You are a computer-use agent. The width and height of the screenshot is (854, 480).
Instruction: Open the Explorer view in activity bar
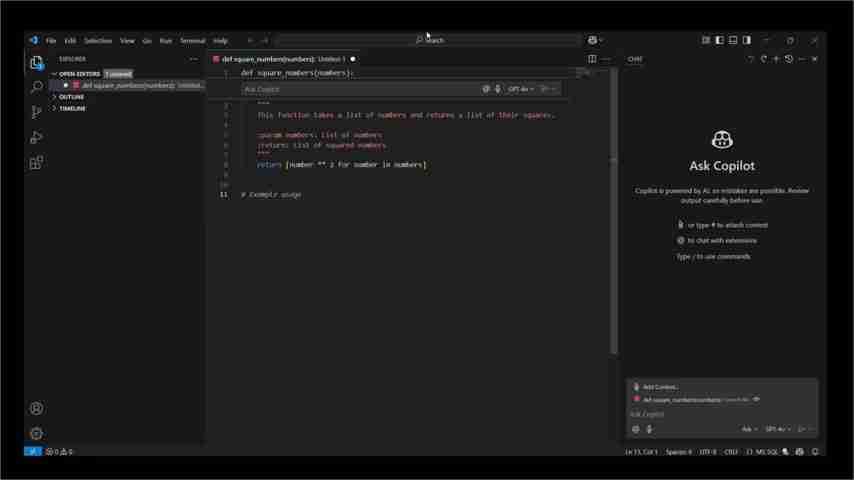[36, 63]
